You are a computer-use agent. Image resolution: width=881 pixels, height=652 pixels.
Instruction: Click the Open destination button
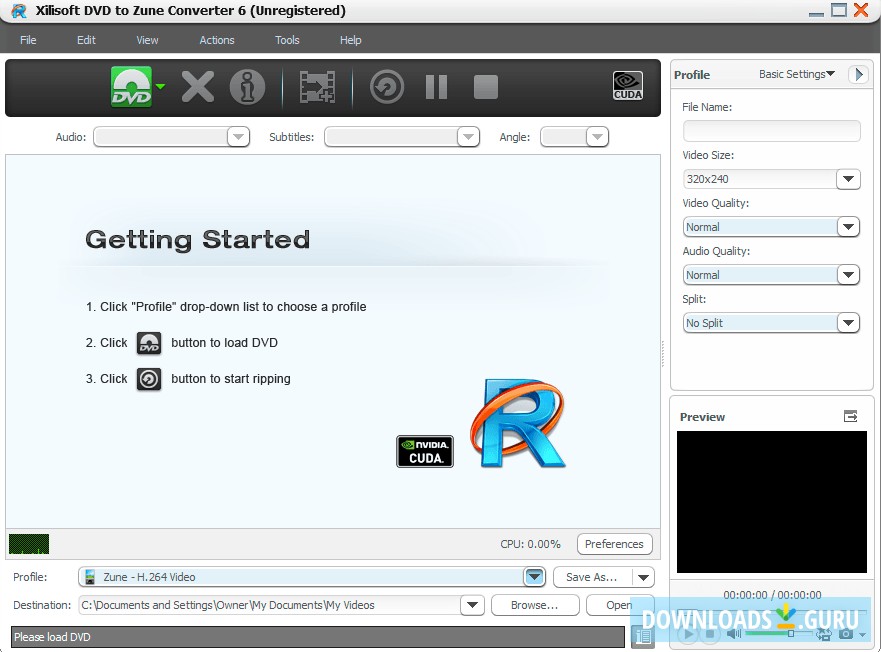pos(619,605)
